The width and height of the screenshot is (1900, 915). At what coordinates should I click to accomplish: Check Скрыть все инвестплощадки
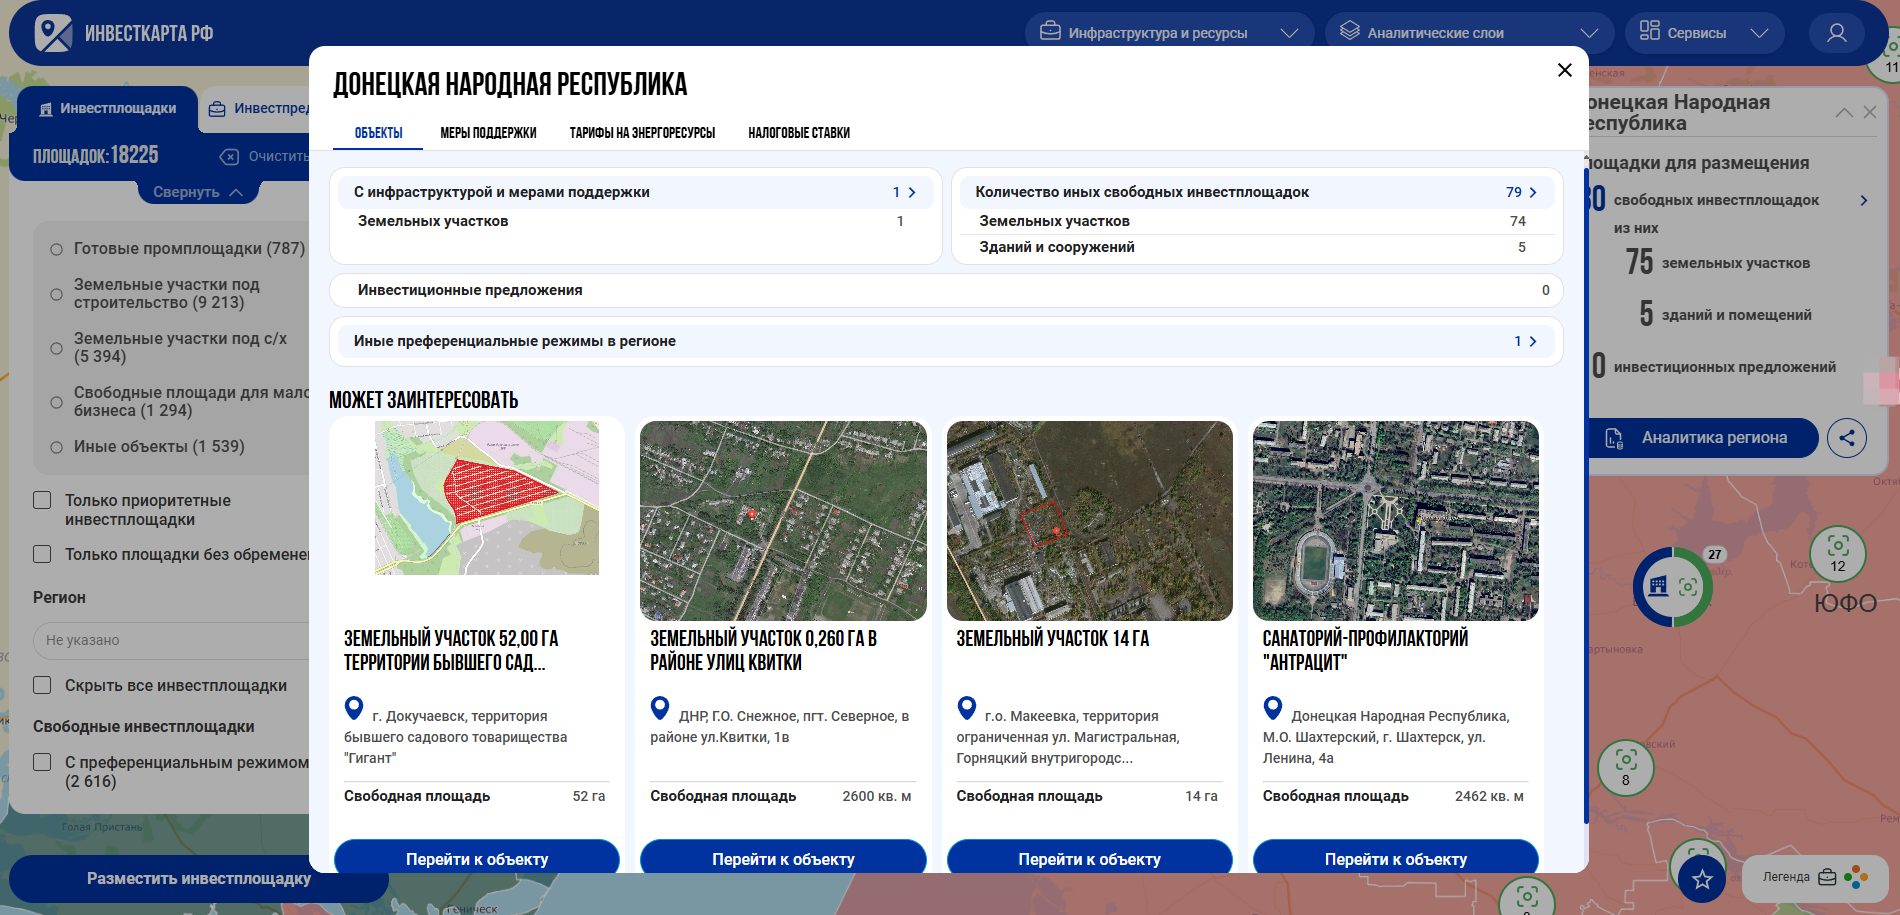(x=42, y=685)
